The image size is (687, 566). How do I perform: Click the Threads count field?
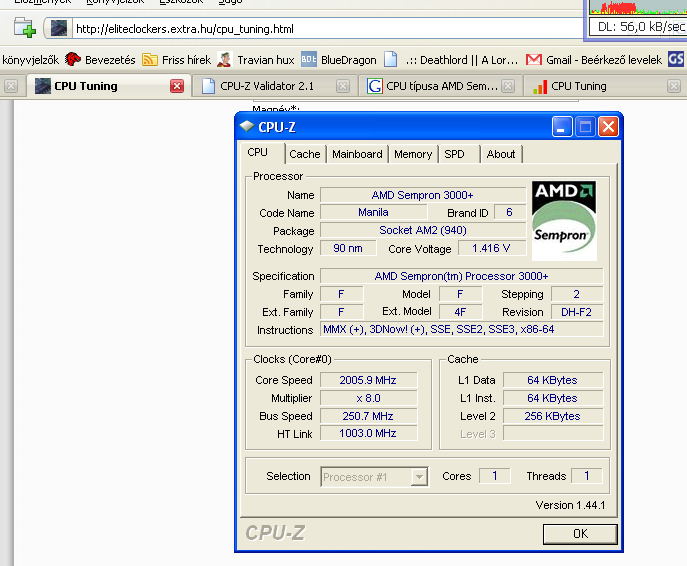(x=587, y=476)
